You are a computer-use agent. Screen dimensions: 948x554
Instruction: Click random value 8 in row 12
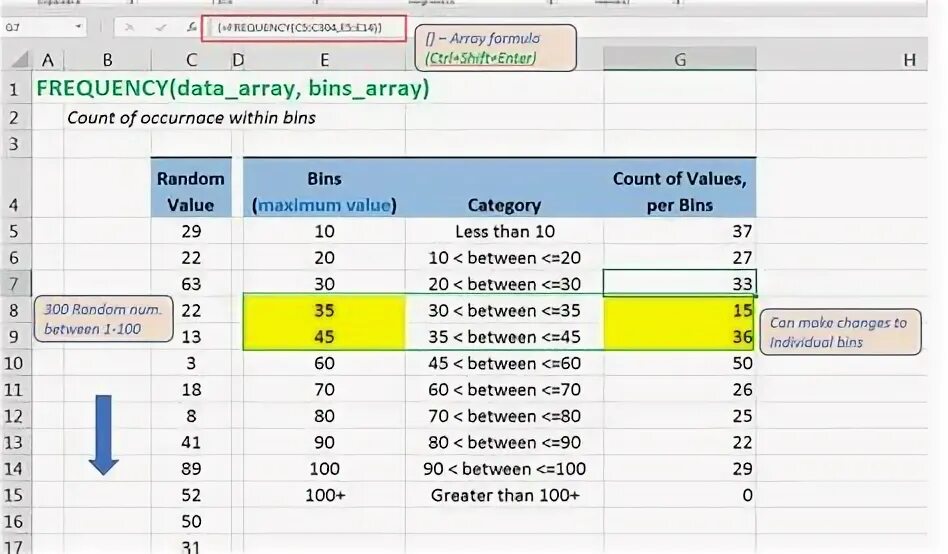coord(191,416)
